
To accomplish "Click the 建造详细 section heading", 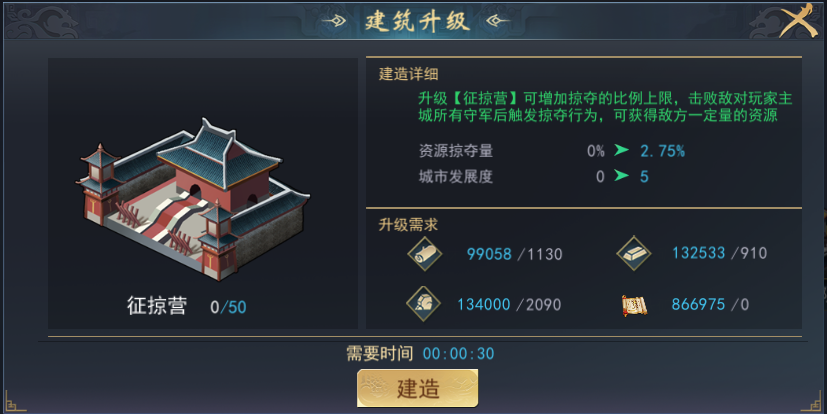I will pyautogui.click(x=408, y=74).
